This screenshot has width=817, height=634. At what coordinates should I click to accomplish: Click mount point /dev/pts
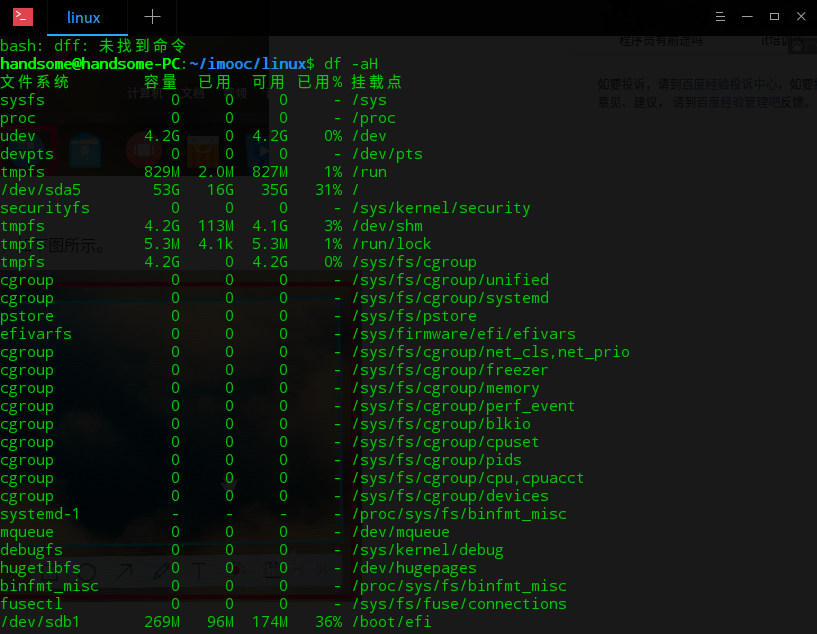coord(387,154)
